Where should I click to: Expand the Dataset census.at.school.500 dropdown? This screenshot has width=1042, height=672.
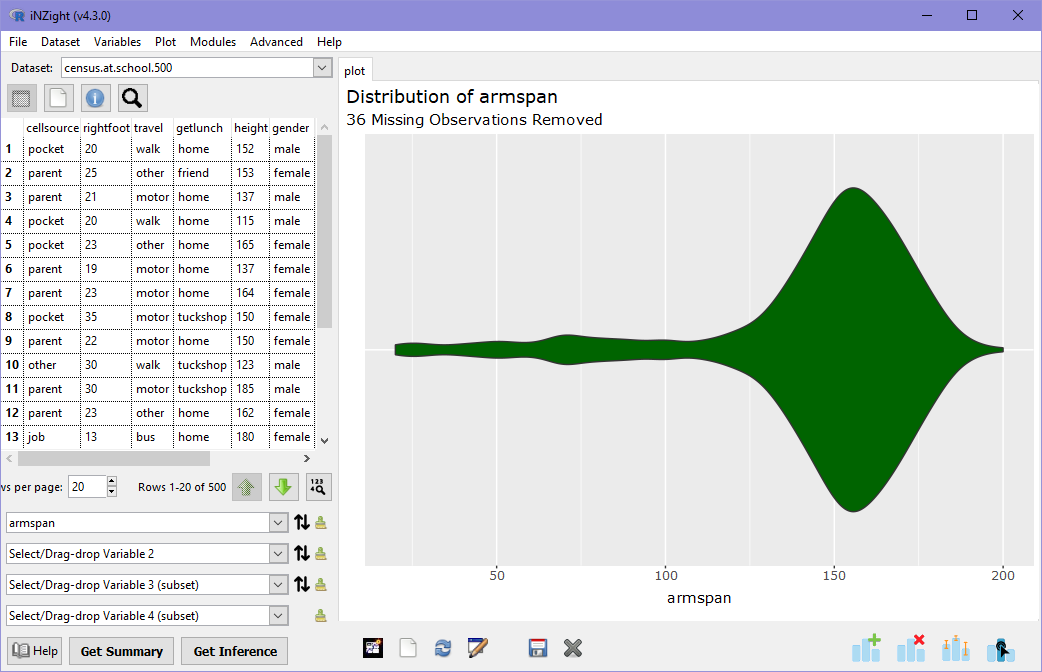(322, 67)
